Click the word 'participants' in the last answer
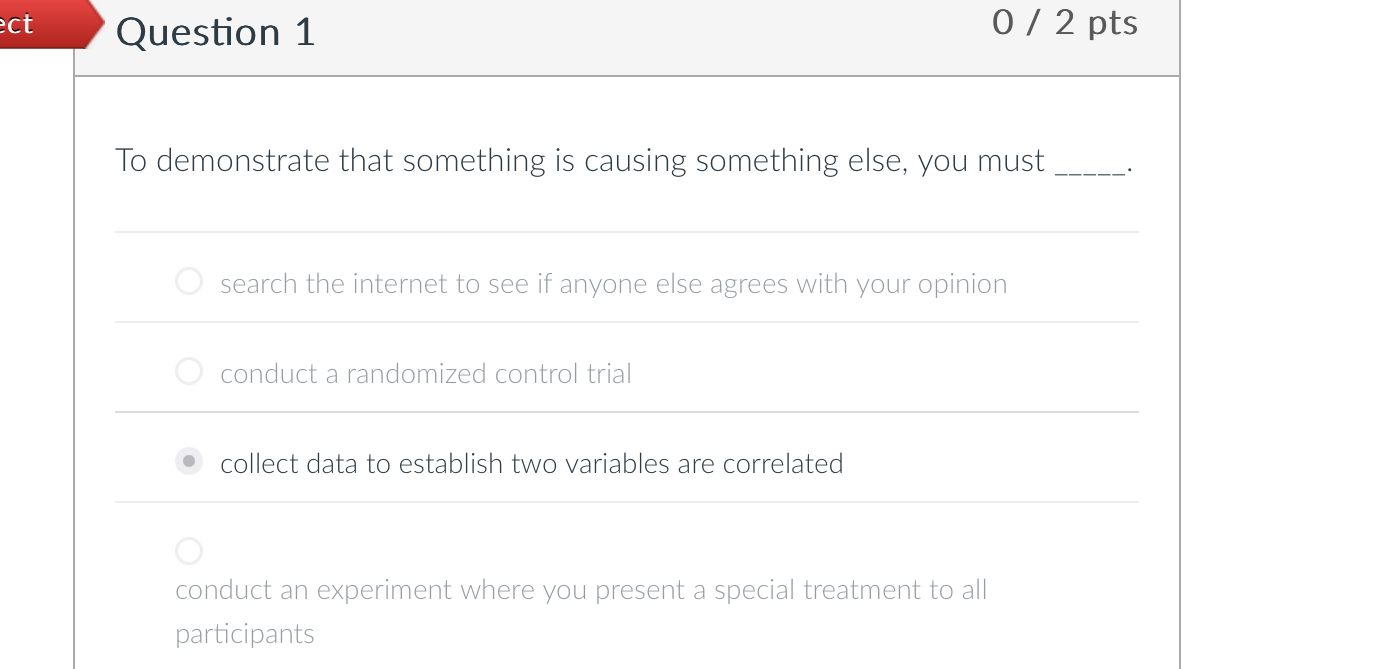The width and height of the screenshot is (1383, 669). [x=244, y=633]
